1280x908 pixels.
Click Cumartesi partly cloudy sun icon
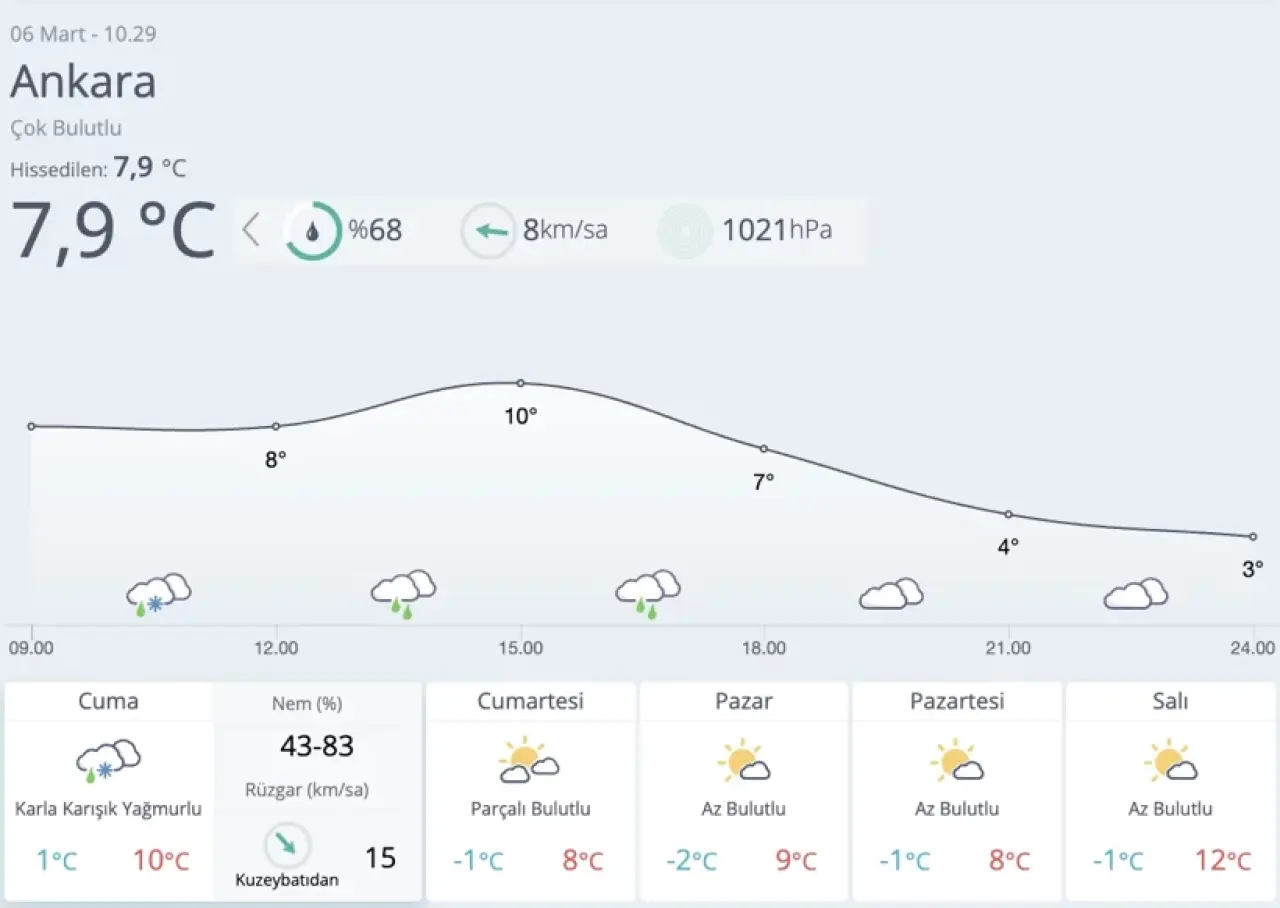[x=529, y=760]
